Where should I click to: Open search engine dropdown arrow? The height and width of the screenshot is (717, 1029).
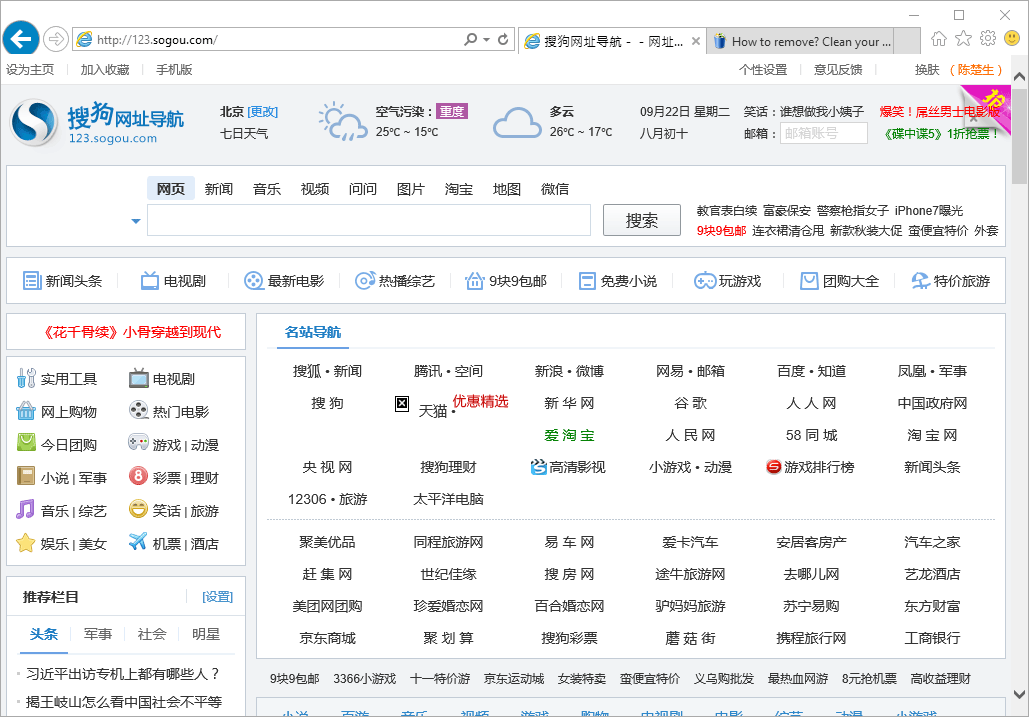point(136,221)
